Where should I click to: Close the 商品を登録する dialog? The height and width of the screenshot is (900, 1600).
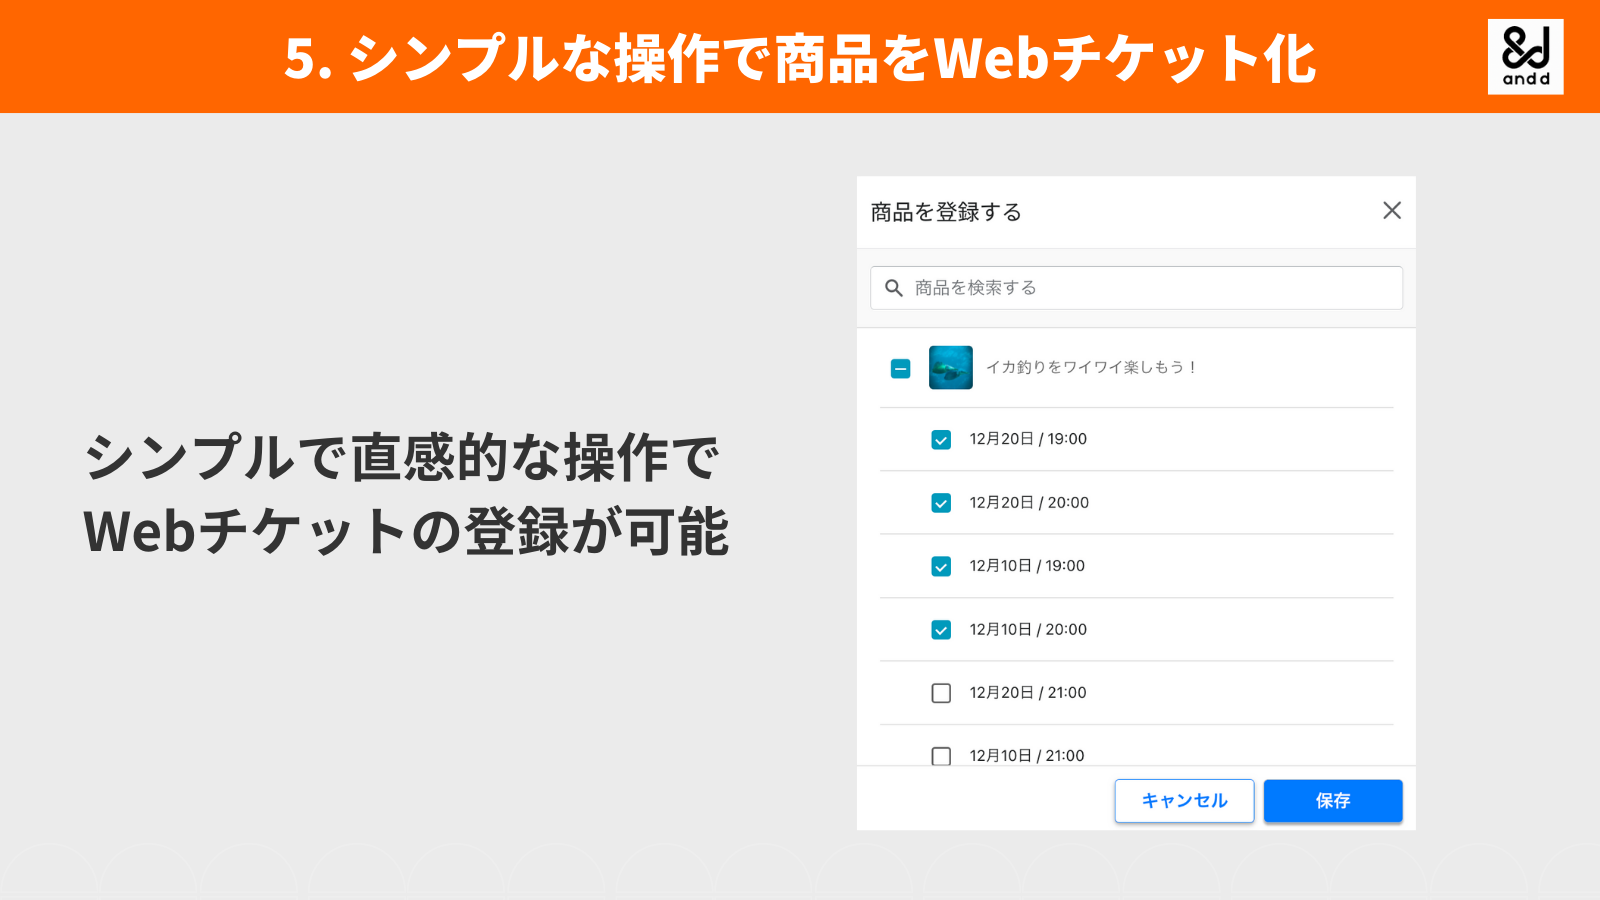1392,211
